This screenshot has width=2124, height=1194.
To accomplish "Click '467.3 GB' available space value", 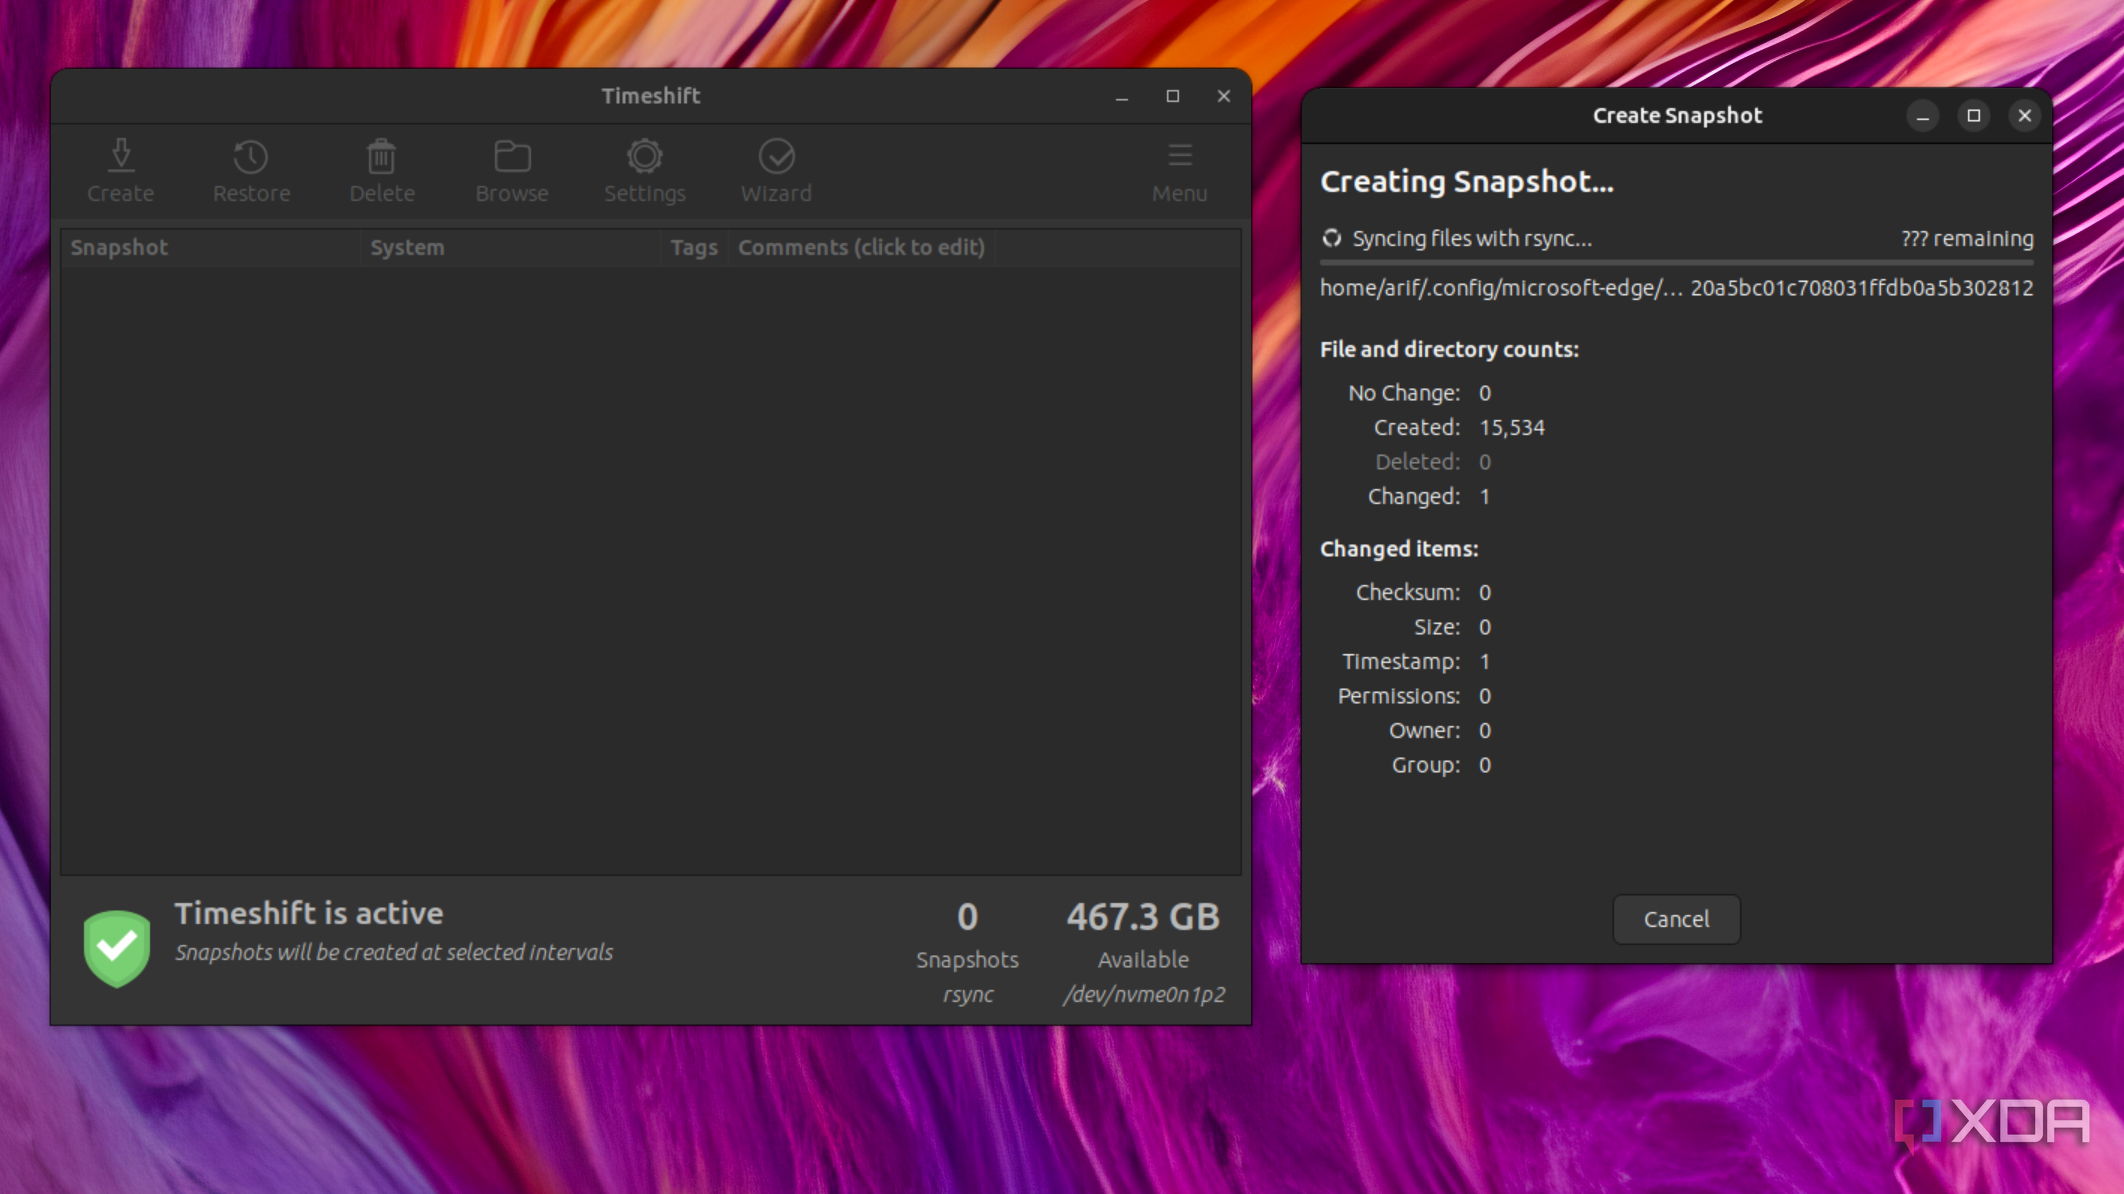I will tap(1143, 917).
